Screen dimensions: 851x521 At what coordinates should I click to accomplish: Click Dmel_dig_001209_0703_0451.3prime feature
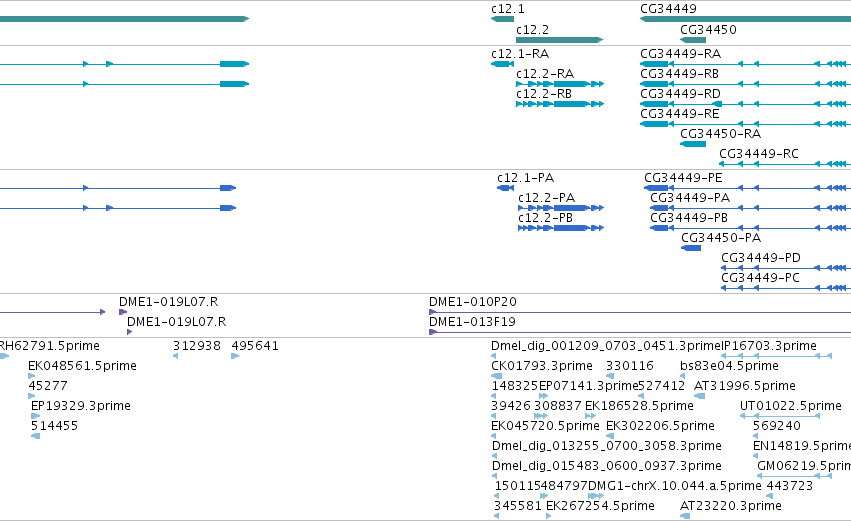click(x=493, y=356)
